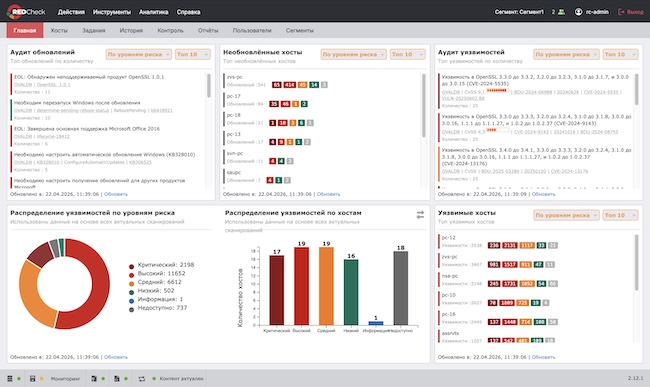Click the green dot beside Контент актуален

pos(154,379)
